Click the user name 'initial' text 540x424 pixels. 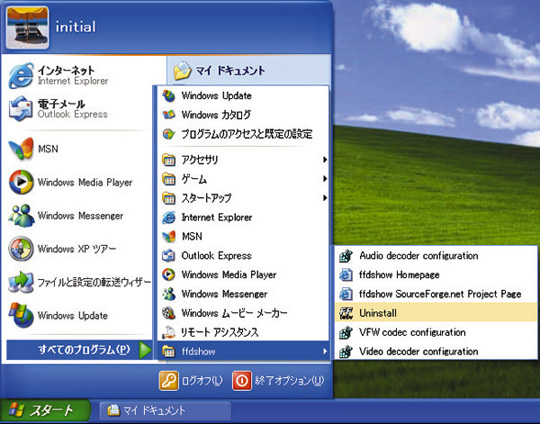point(75,27)
